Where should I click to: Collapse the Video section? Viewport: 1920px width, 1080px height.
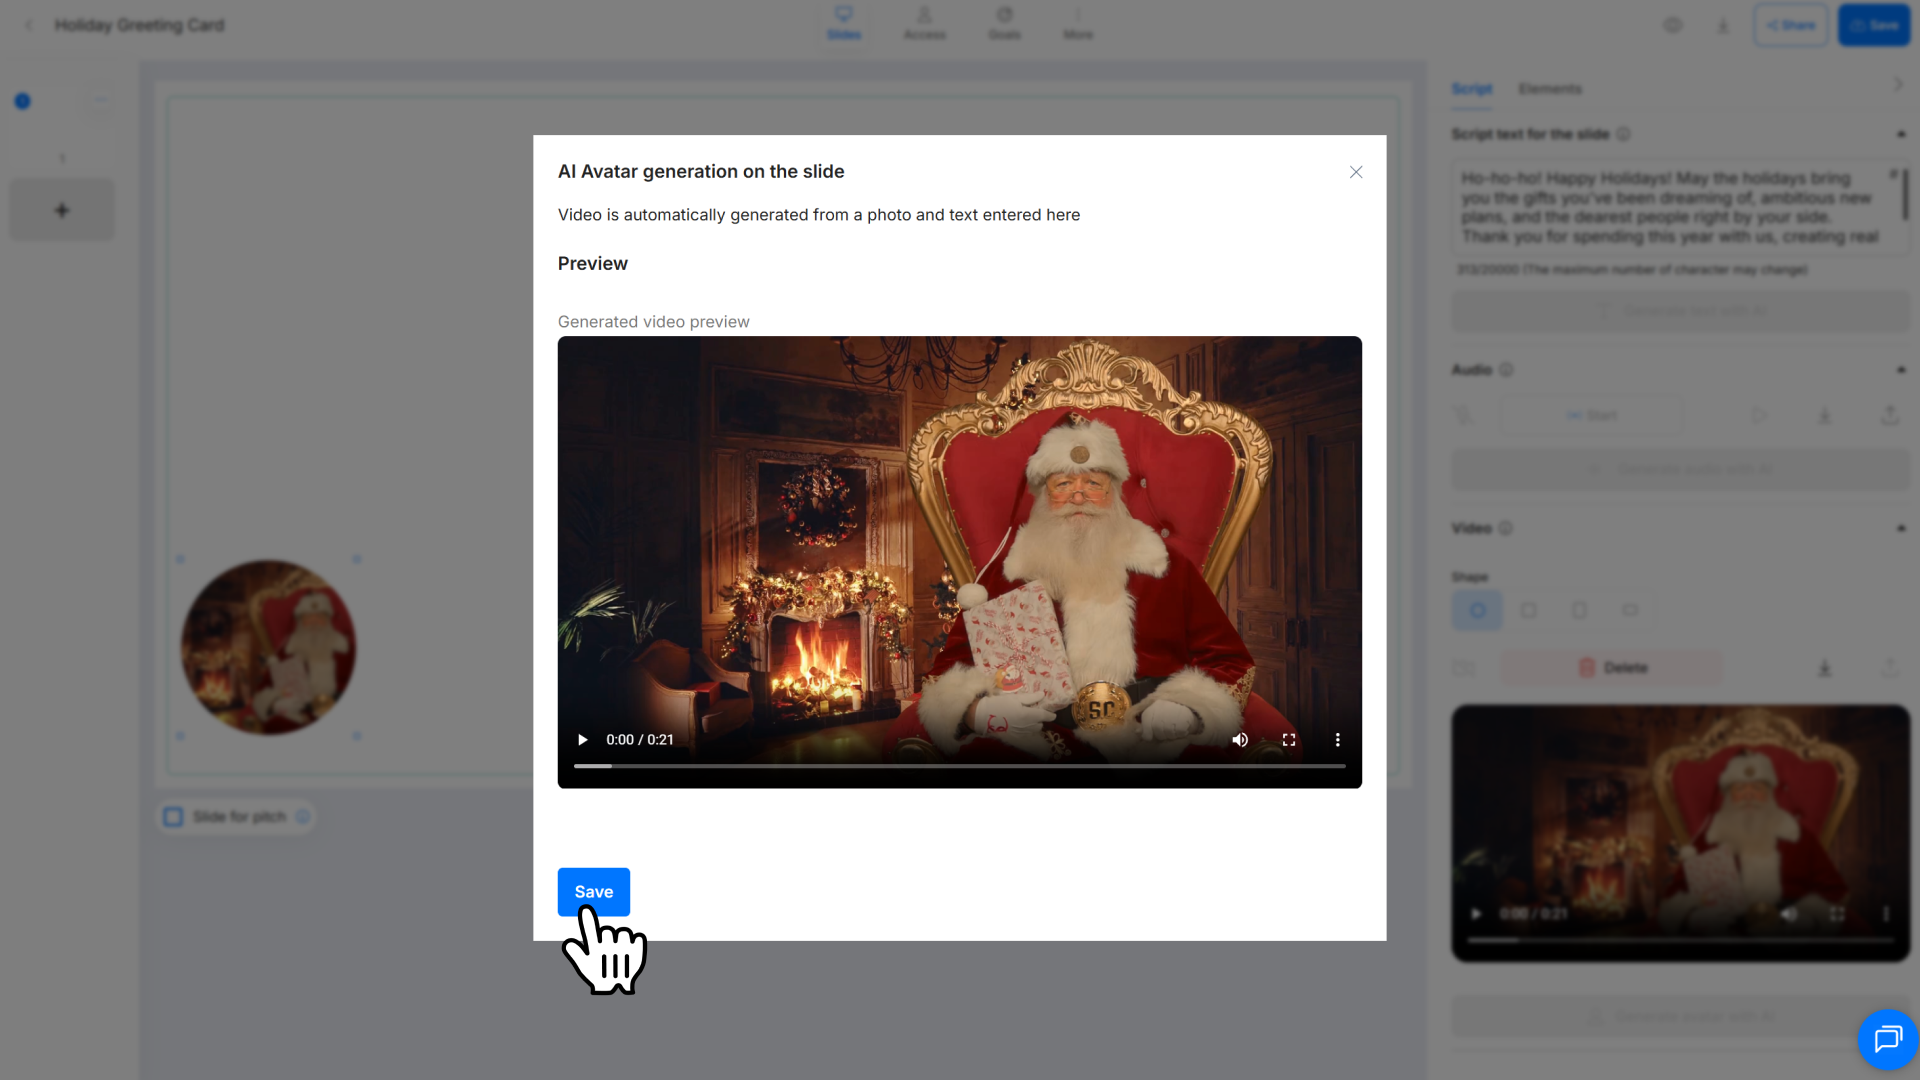click(1900, 528)
